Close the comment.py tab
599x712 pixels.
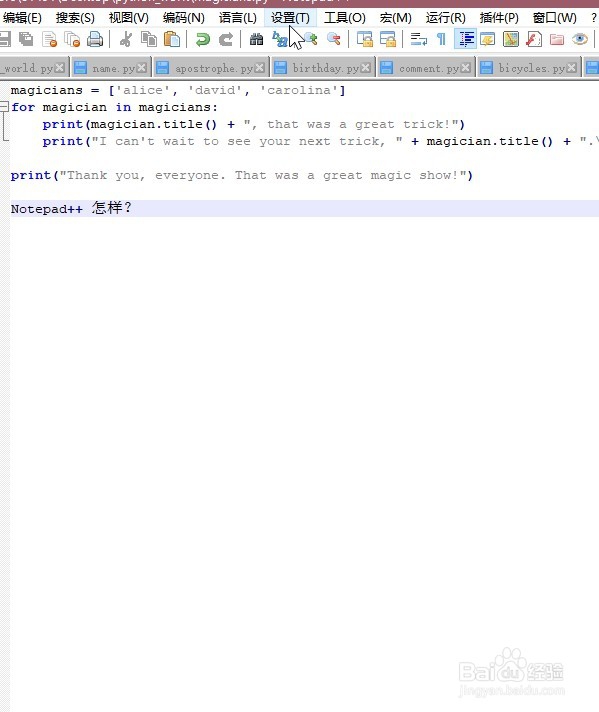[x=465, y=68]
